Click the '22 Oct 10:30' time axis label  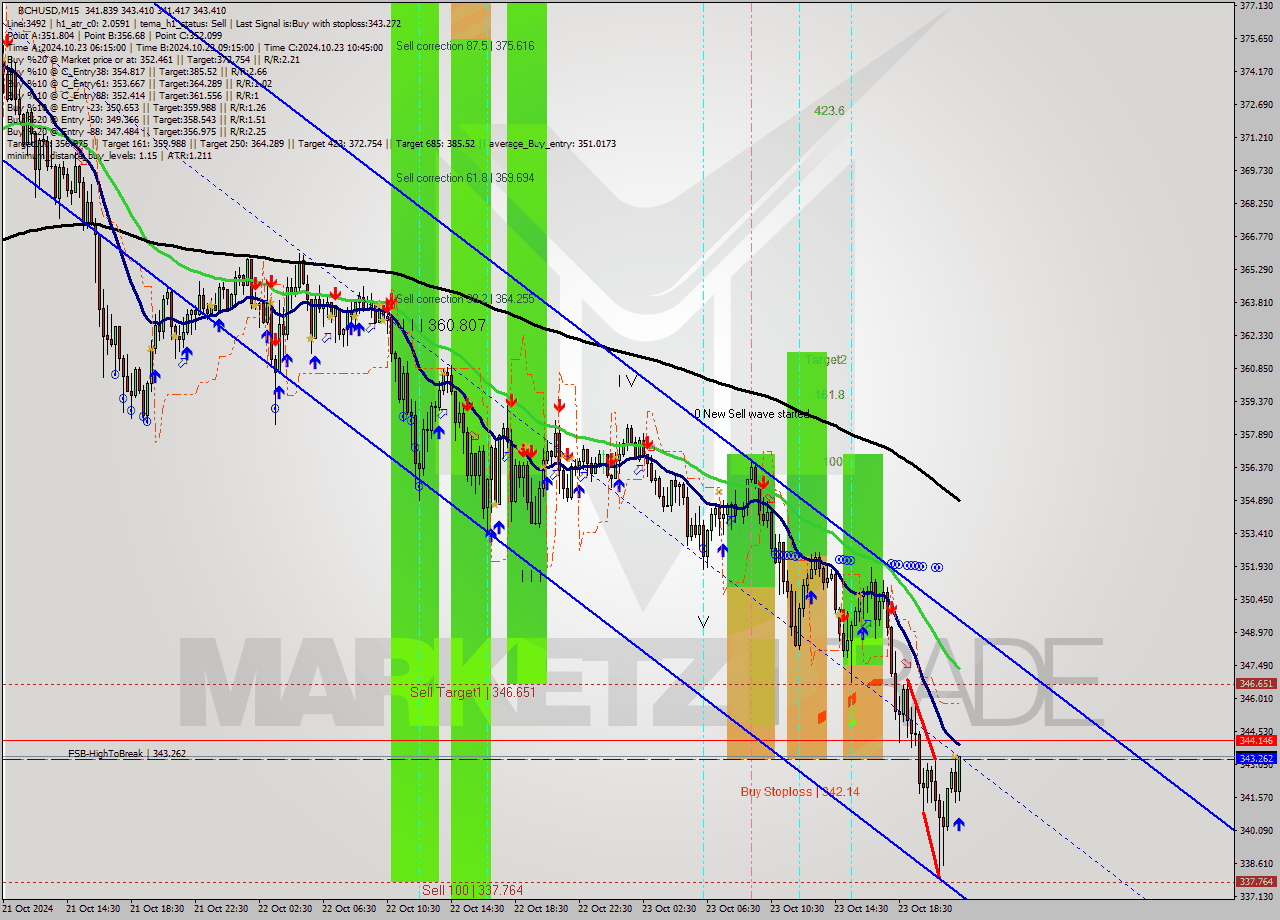pos(413,909)
